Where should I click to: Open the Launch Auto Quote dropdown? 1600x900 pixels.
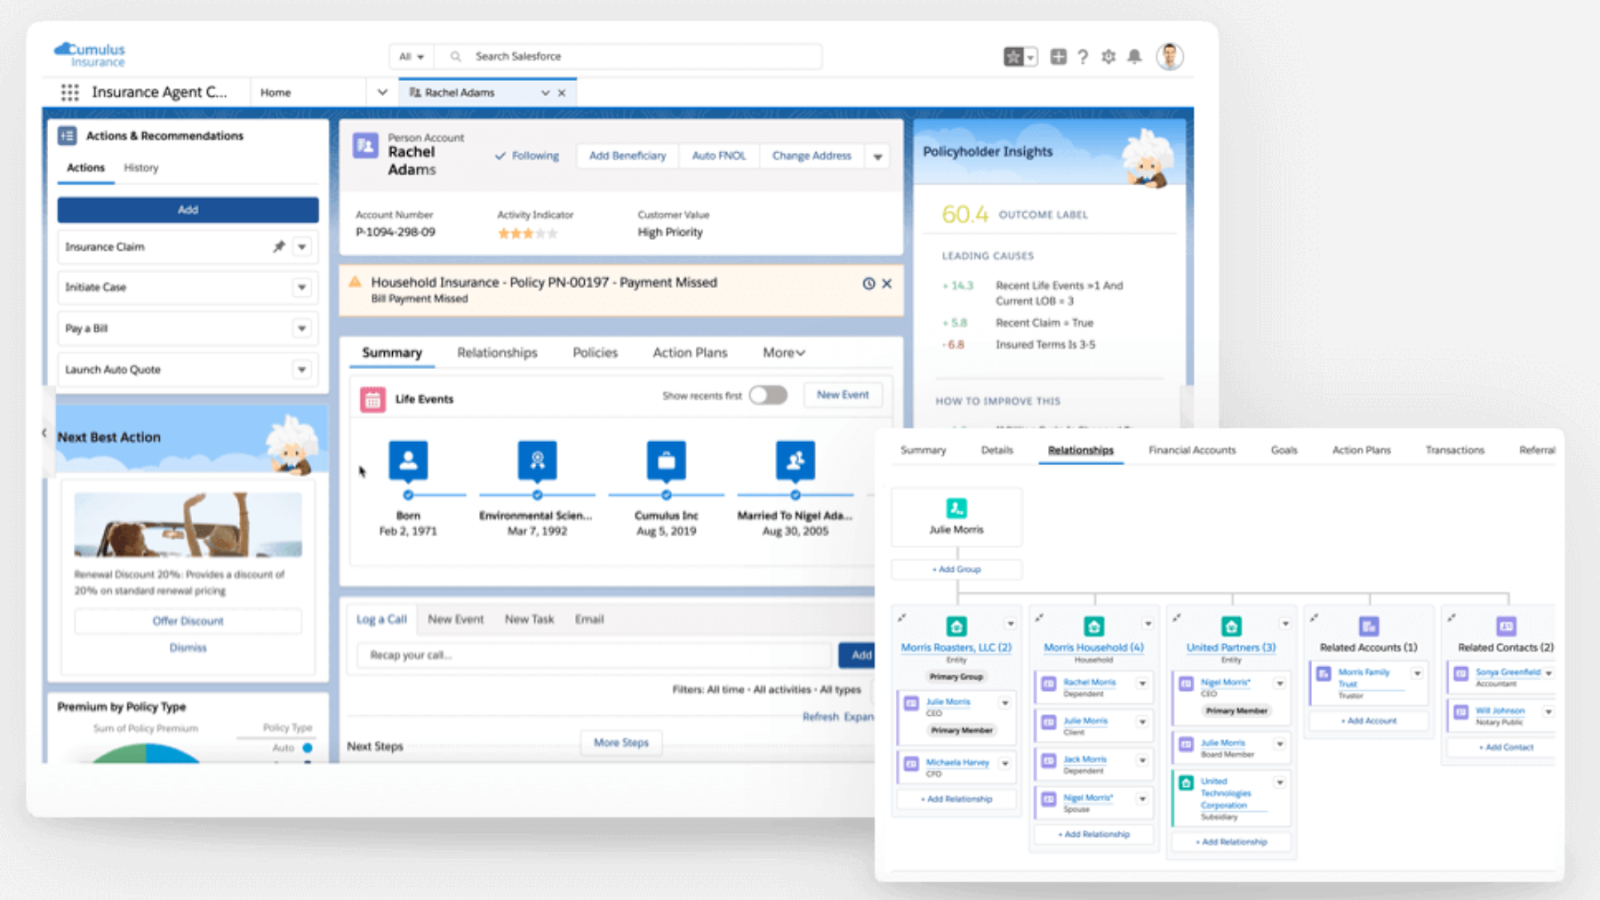[302, 370]
